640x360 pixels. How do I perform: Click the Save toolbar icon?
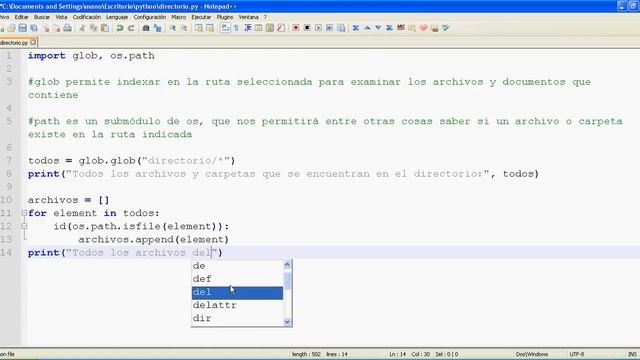22,28
